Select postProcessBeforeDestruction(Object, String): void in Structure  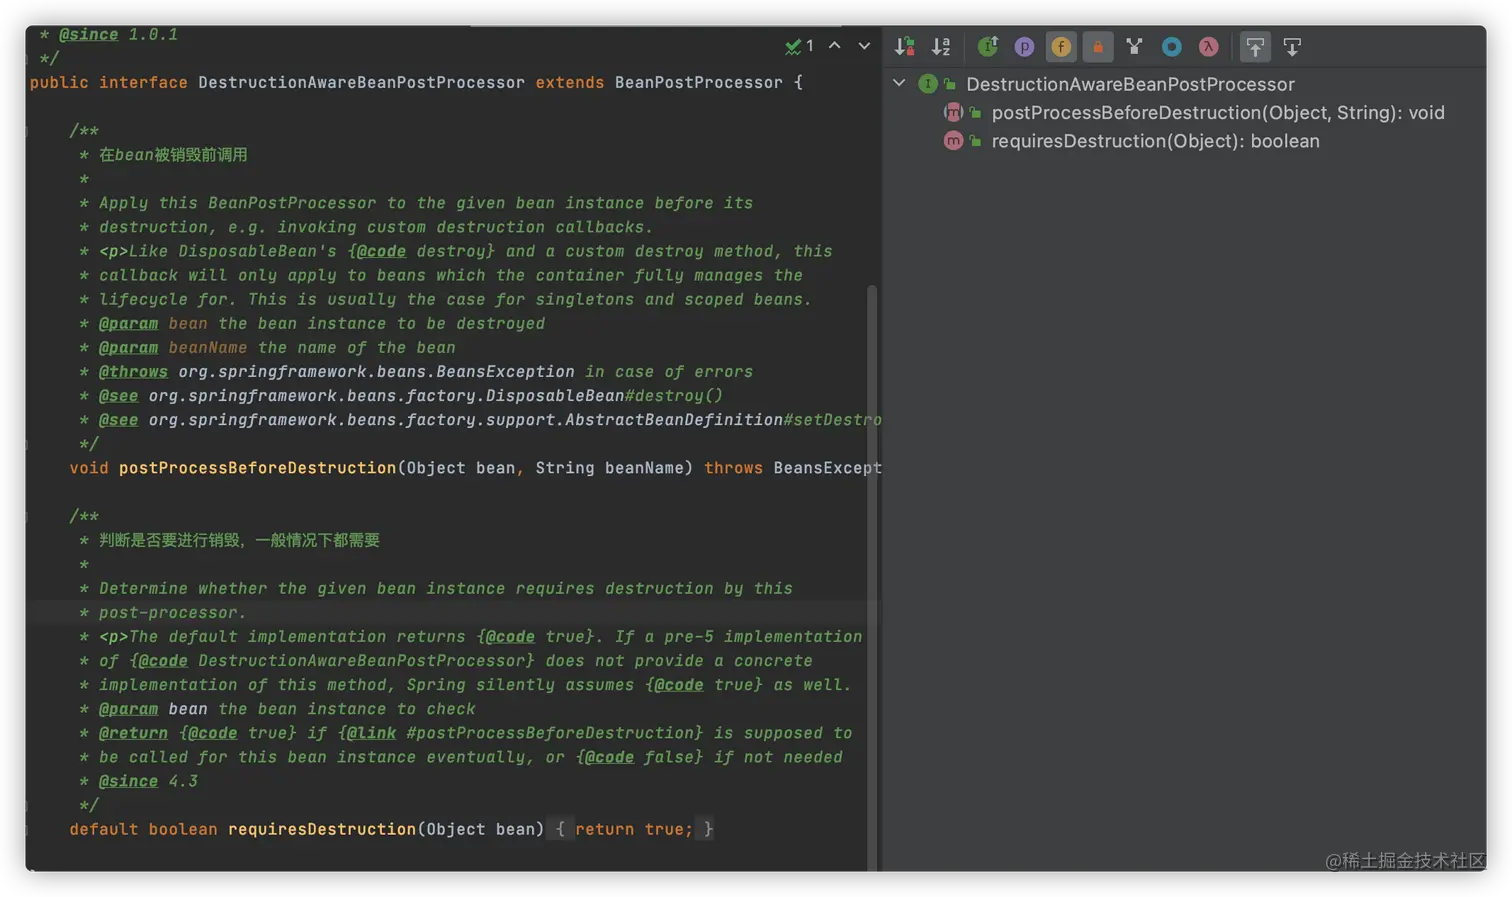pyautogui.click(x=1218, y=113)
